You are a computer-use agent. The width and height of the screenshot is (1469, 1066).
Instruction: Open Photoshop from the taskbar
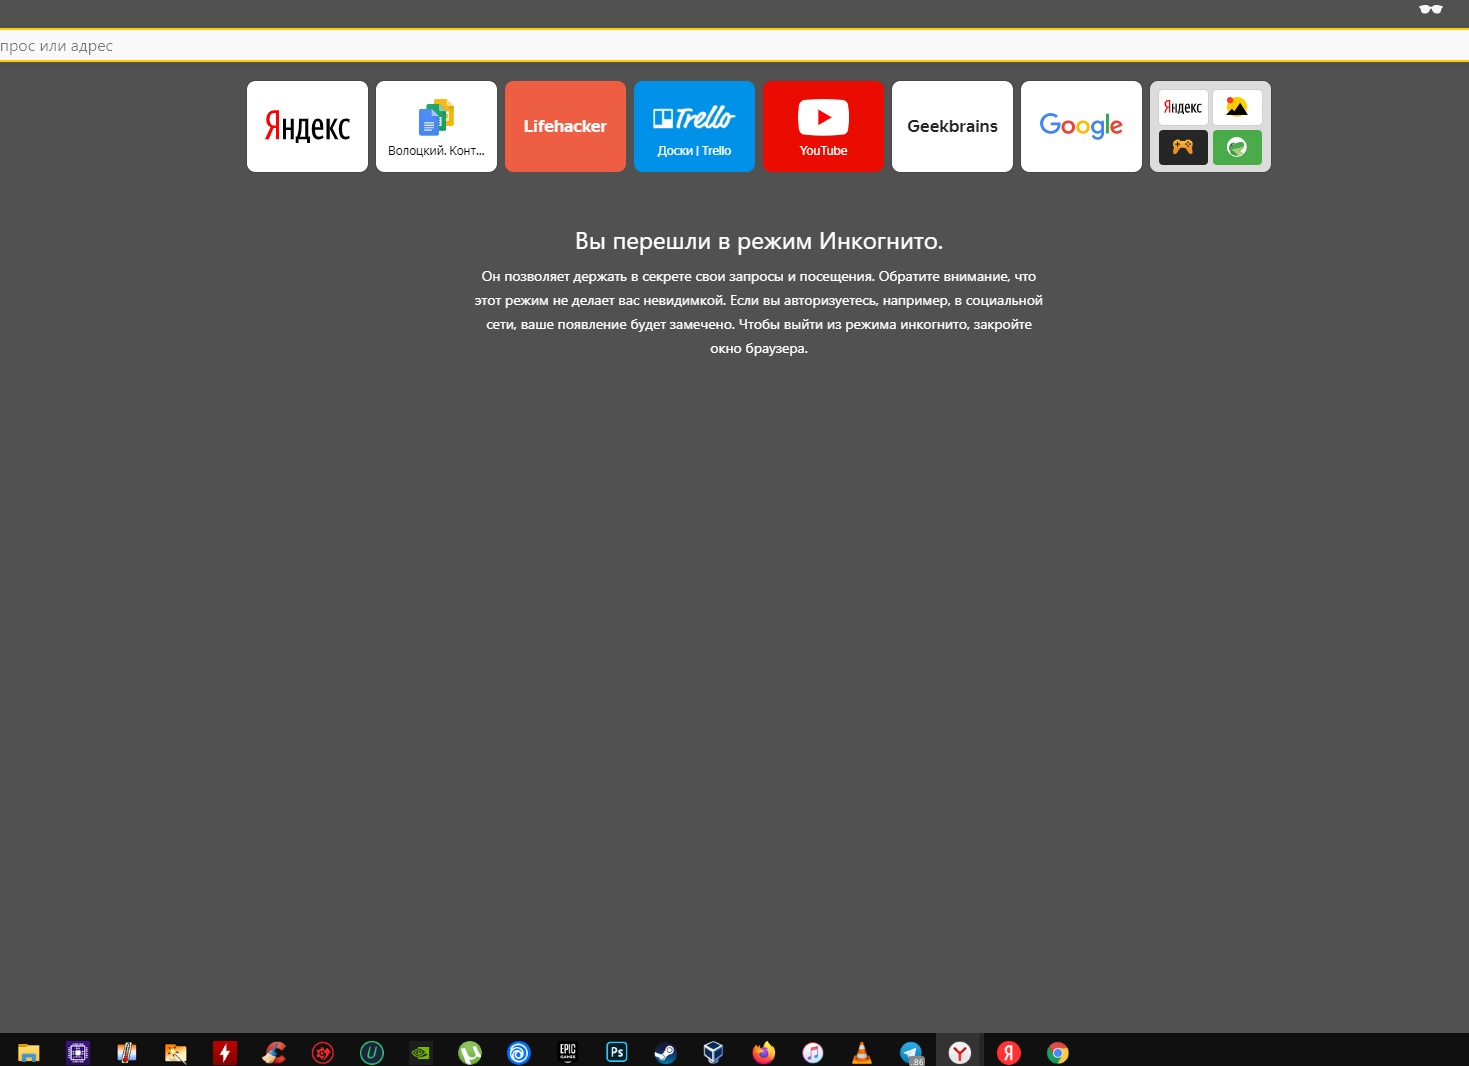[x=616, y=1052]
